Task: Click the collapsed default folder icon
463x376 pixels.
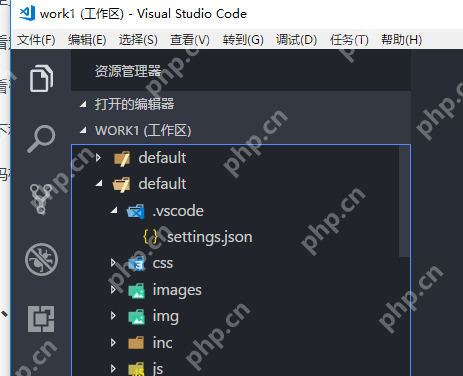Action: pos(122,158)
